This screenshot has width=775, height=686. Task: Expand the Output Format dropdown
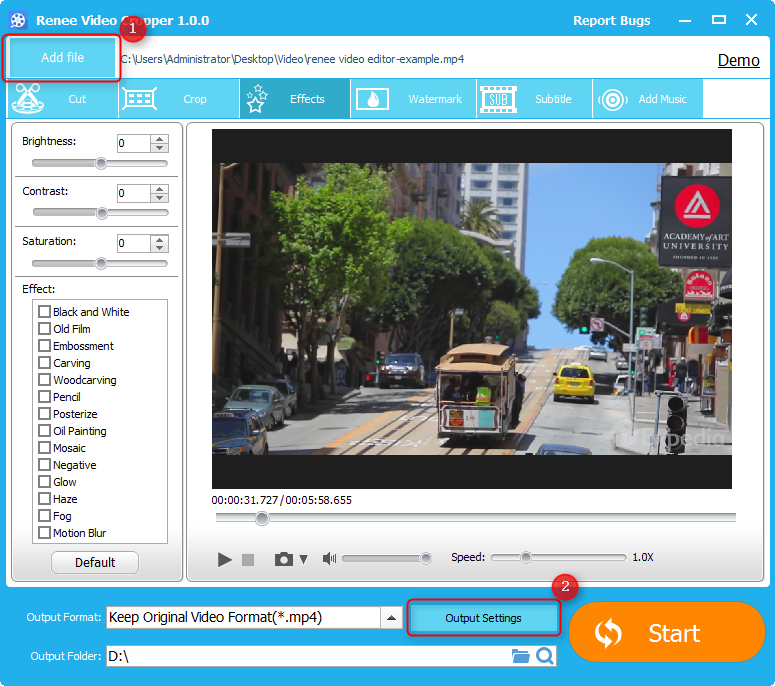(392, 618)
